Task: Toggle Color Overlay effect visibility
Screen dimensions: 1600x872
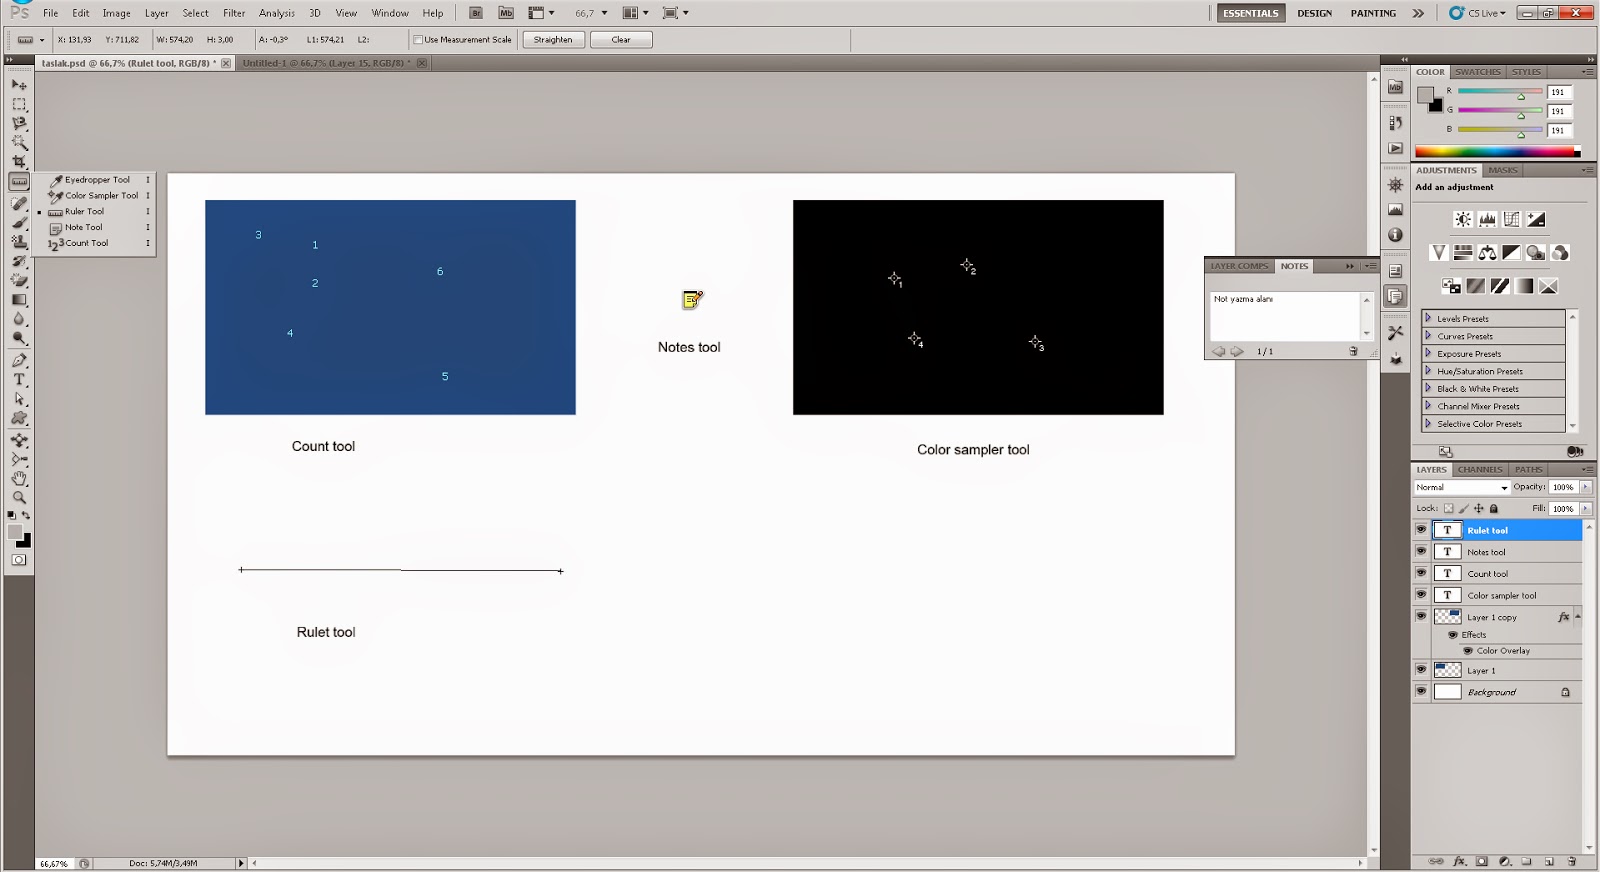Action: click(x=1468, y=651)
